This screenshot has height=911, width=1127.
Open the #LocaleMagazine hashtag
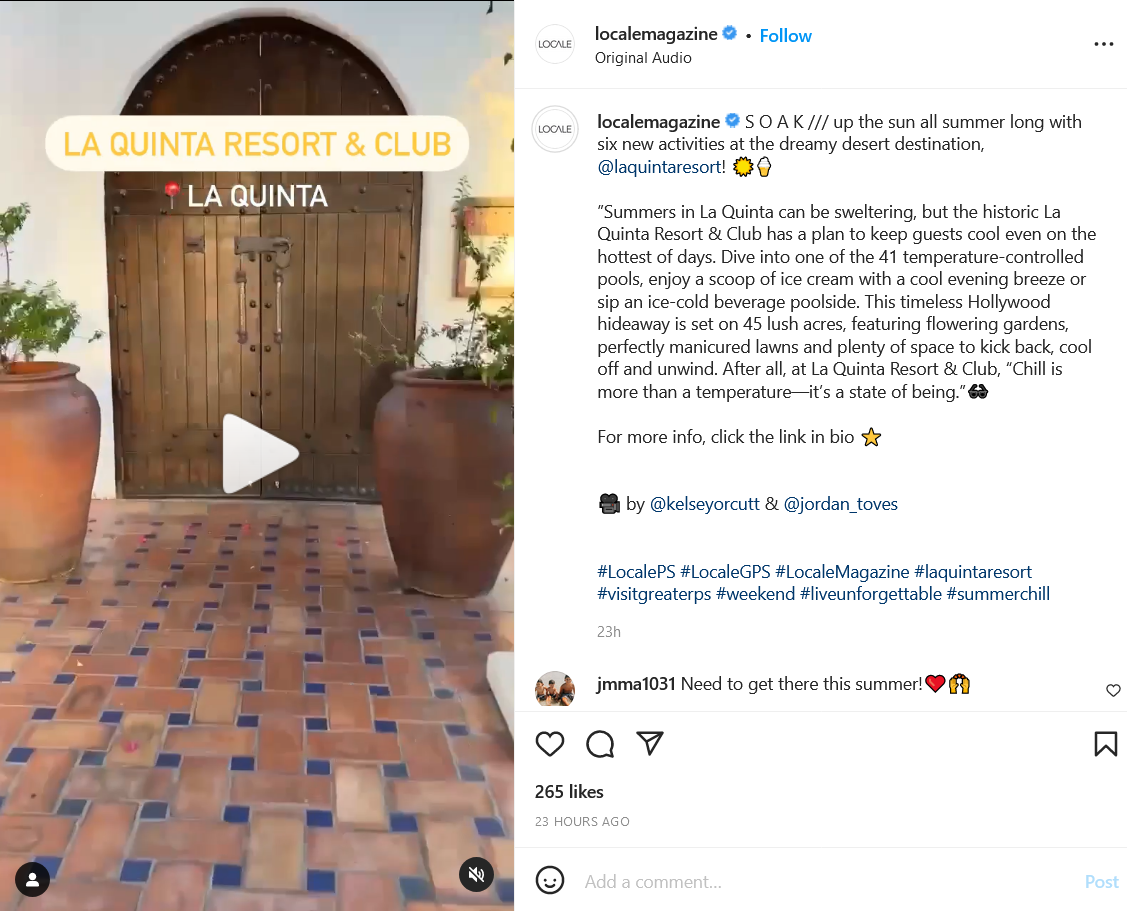[x=842, y=572]
